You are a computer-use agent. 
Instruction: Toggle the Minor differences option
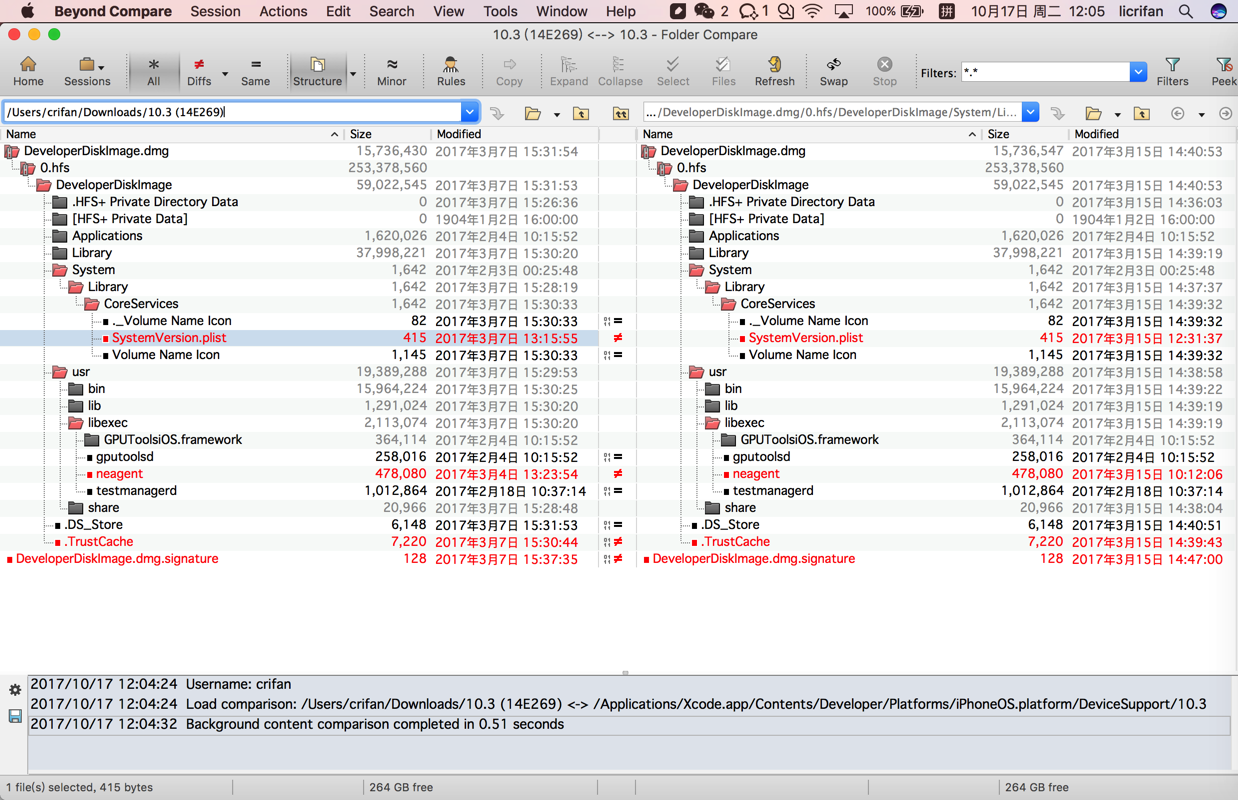[x=391, y=71]
